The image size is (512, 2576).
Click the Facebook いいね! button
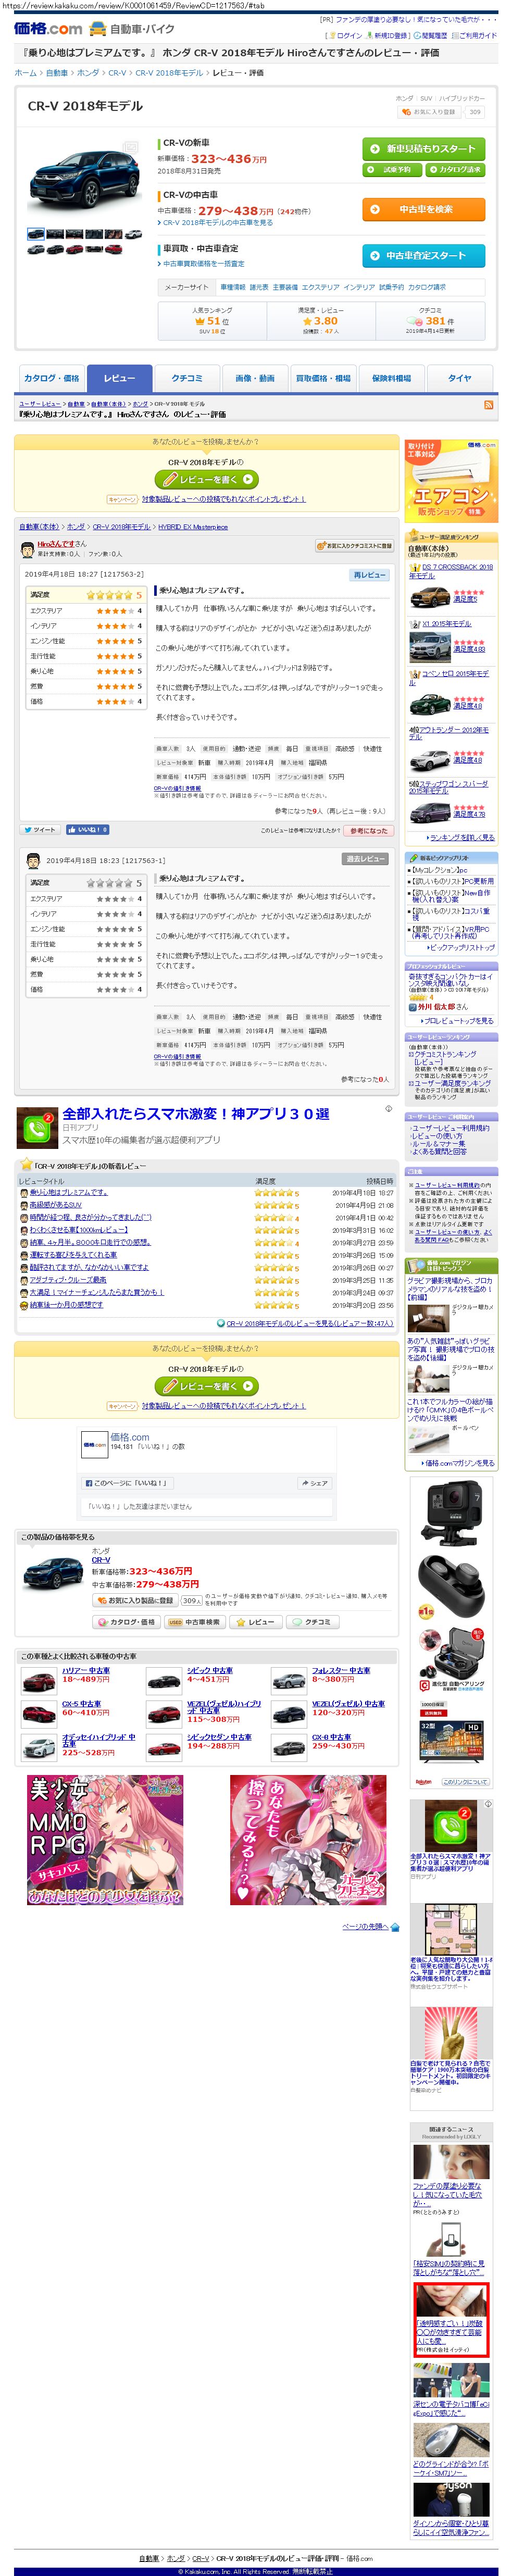pos(88,829)
